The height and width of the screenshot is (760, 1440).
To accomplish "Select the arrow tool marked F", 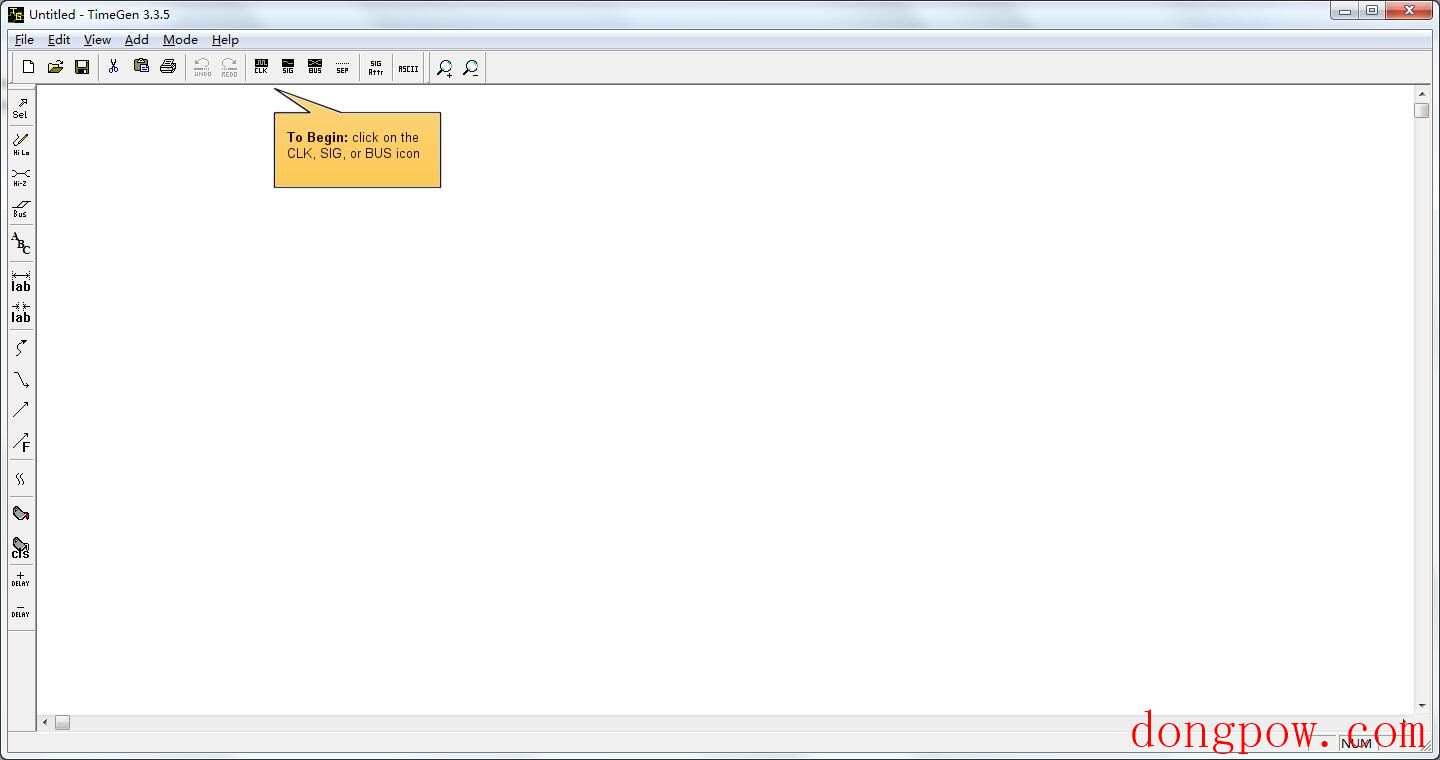I will pyautogui.click(x=20, y=441).
